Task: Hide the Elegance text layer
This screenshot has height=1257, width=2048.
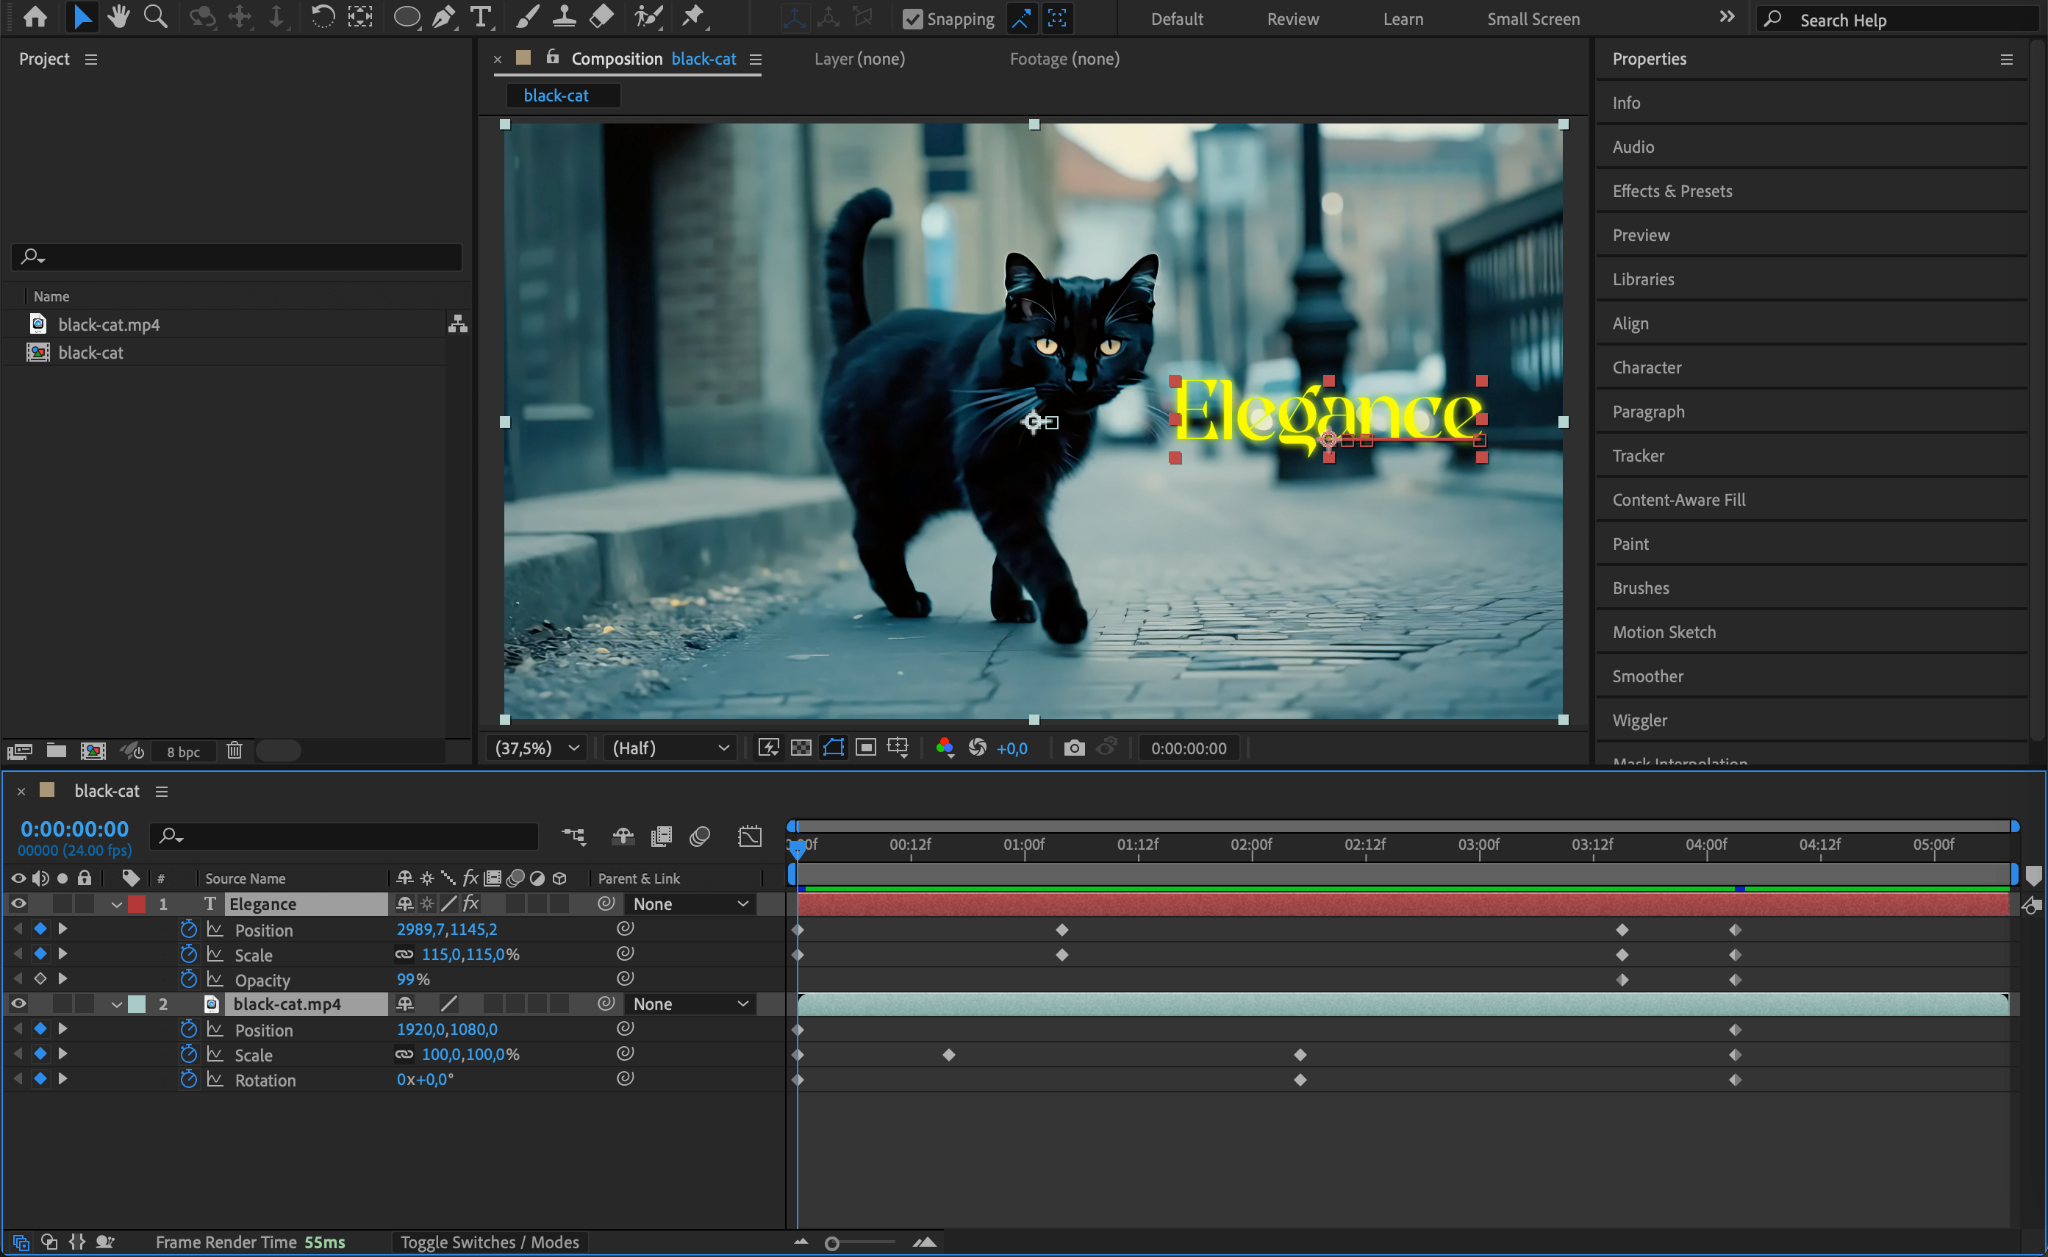Action: click(x=18, y=904)
